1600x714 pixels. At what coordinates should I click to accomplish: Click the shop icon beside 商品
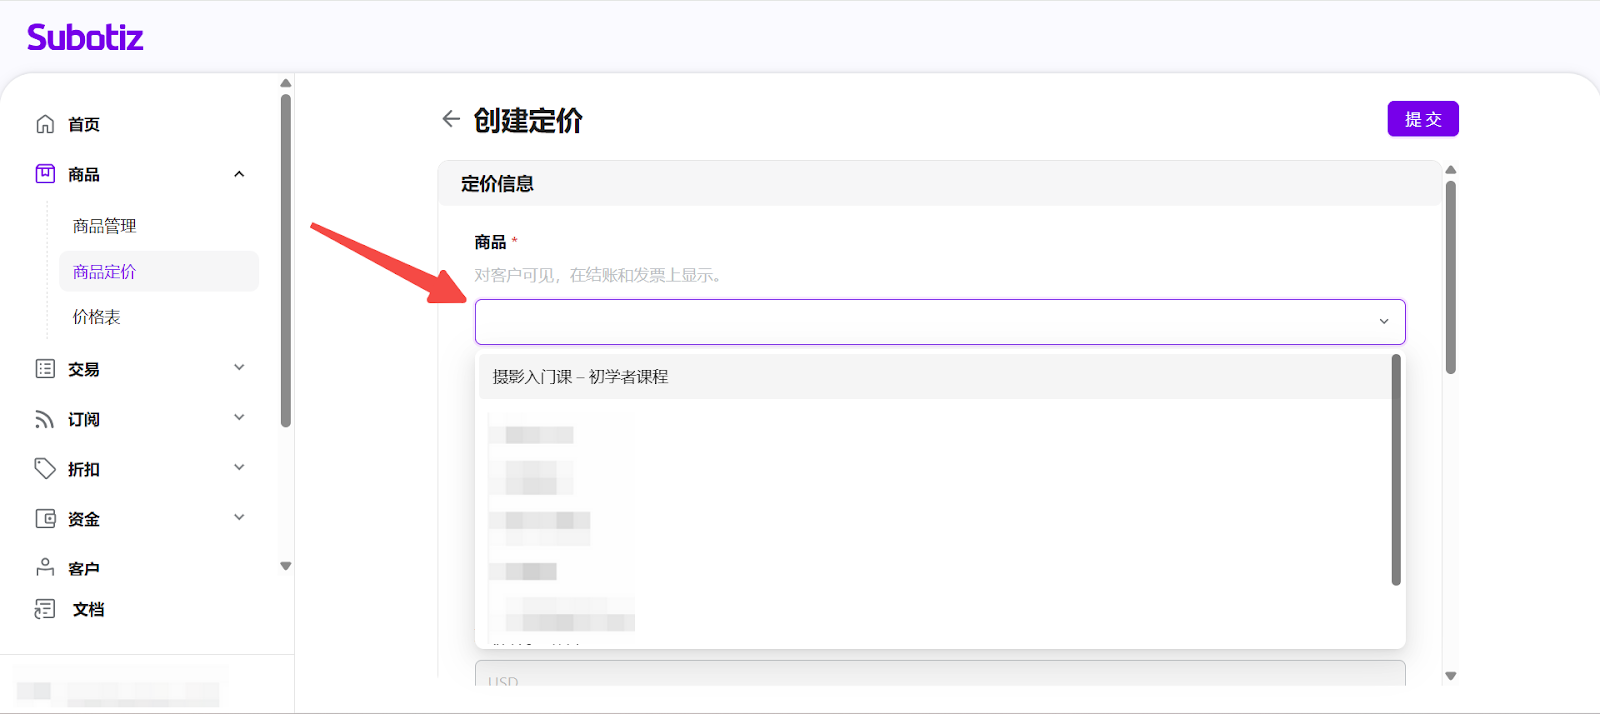[45, 174]
